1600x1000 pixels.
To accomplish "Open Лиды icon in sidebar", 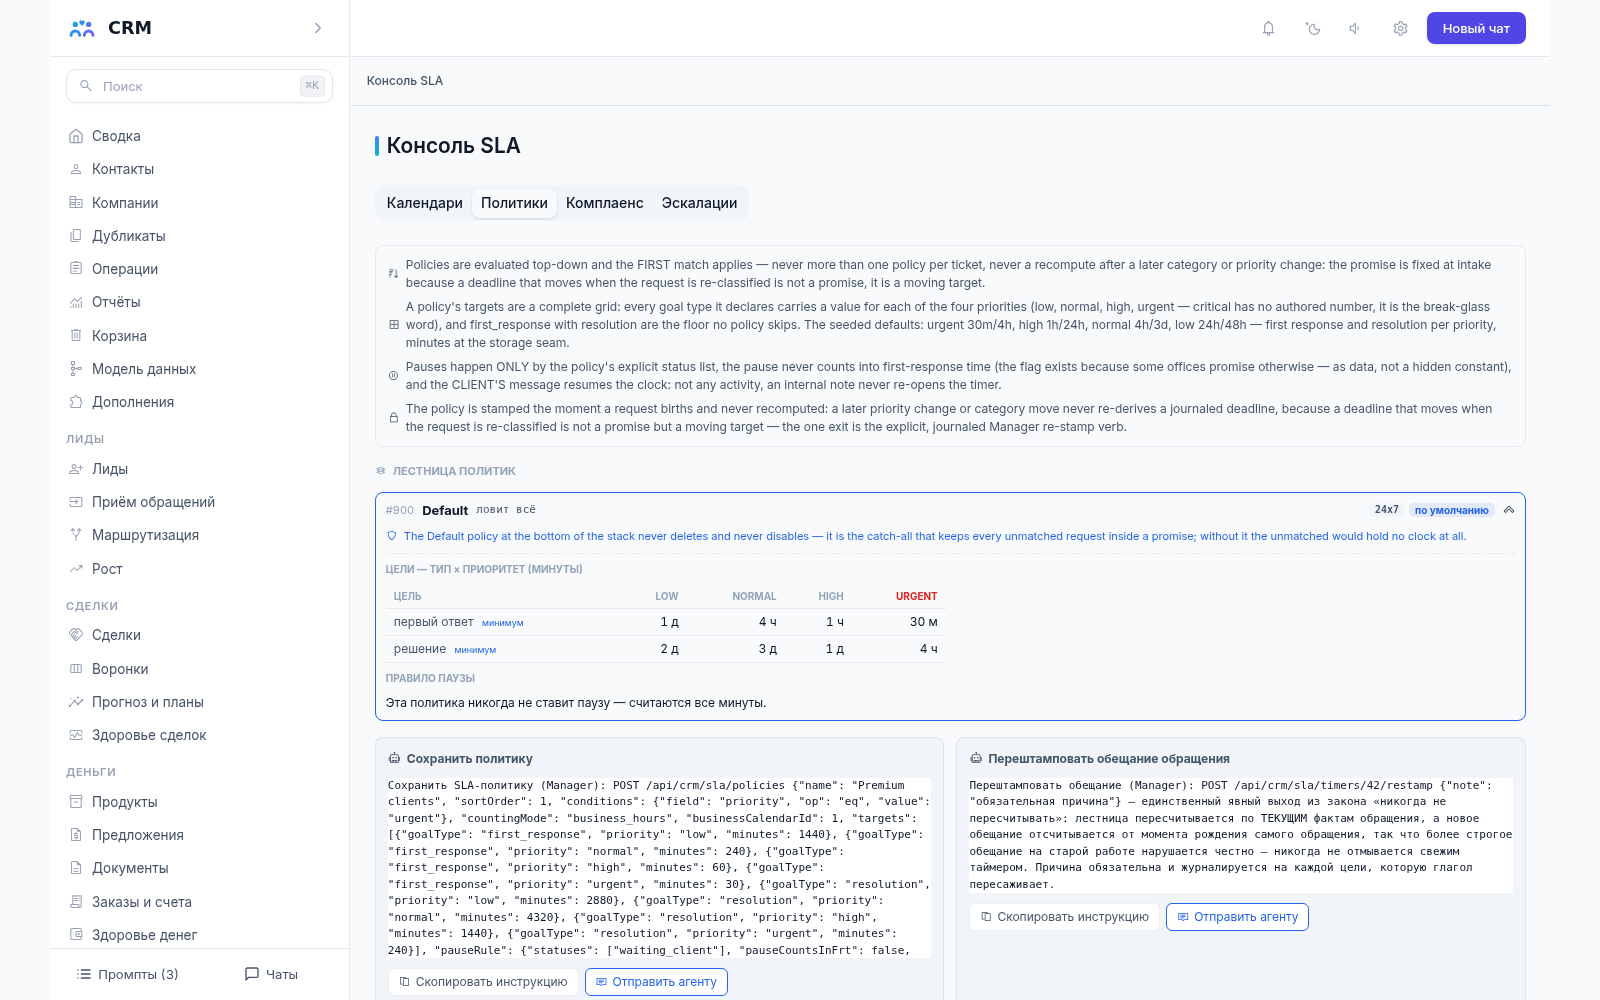I will (76, 469).
